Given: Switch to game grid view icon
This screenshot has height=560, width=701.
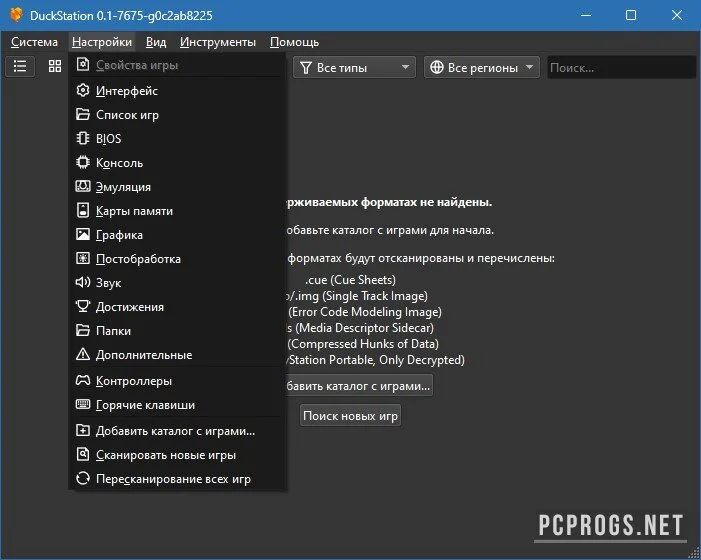Looking at the screenshot, I should (x=55, y=67).
